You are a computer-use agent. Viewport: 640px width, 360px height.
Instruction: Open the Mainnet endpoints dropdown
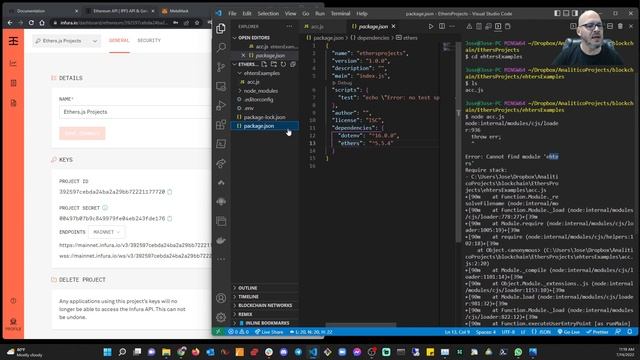[x=107, y=232]
